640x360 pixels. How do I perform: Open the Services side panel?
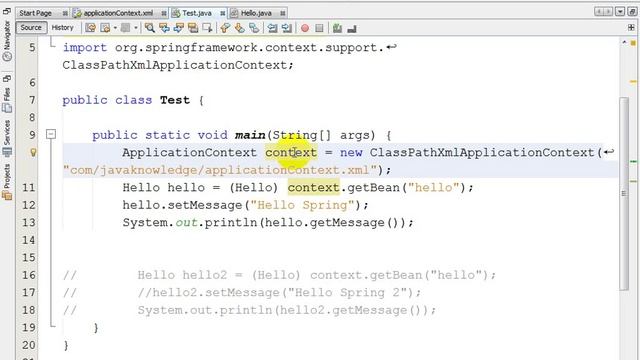pyautogui.click(x=7, y=139)
